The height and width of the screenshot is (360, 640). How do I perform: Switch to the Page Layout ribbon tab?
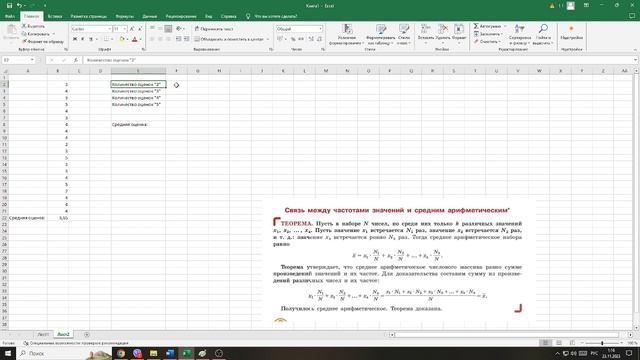[89, 16]
